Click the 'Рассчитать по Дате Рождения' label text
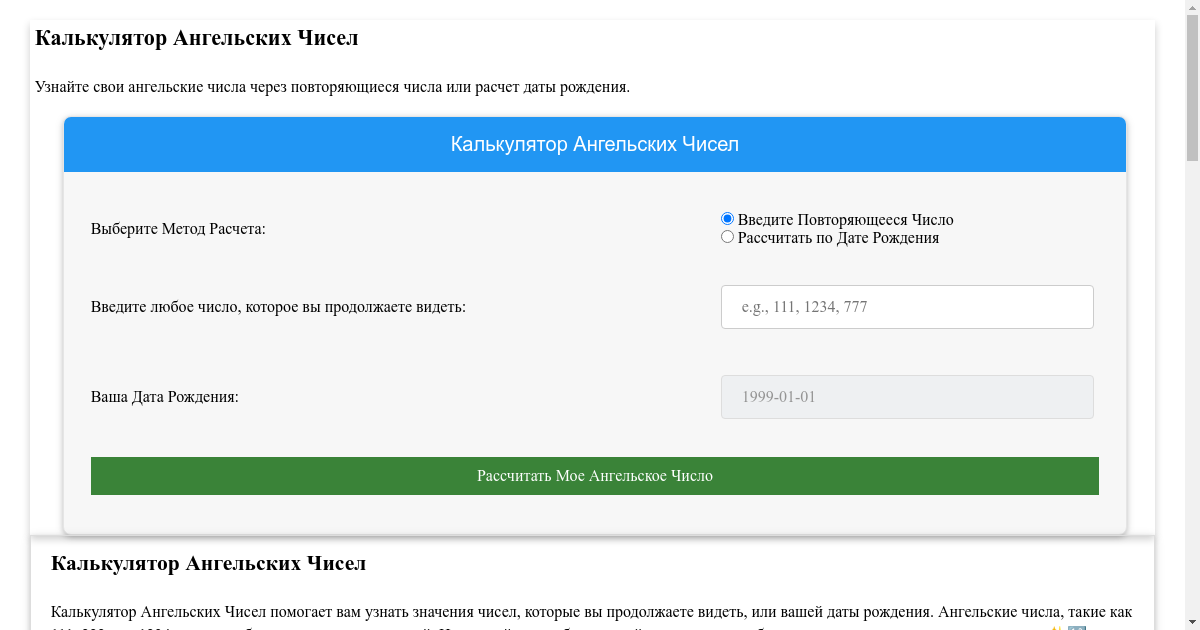 click(838, 238)
